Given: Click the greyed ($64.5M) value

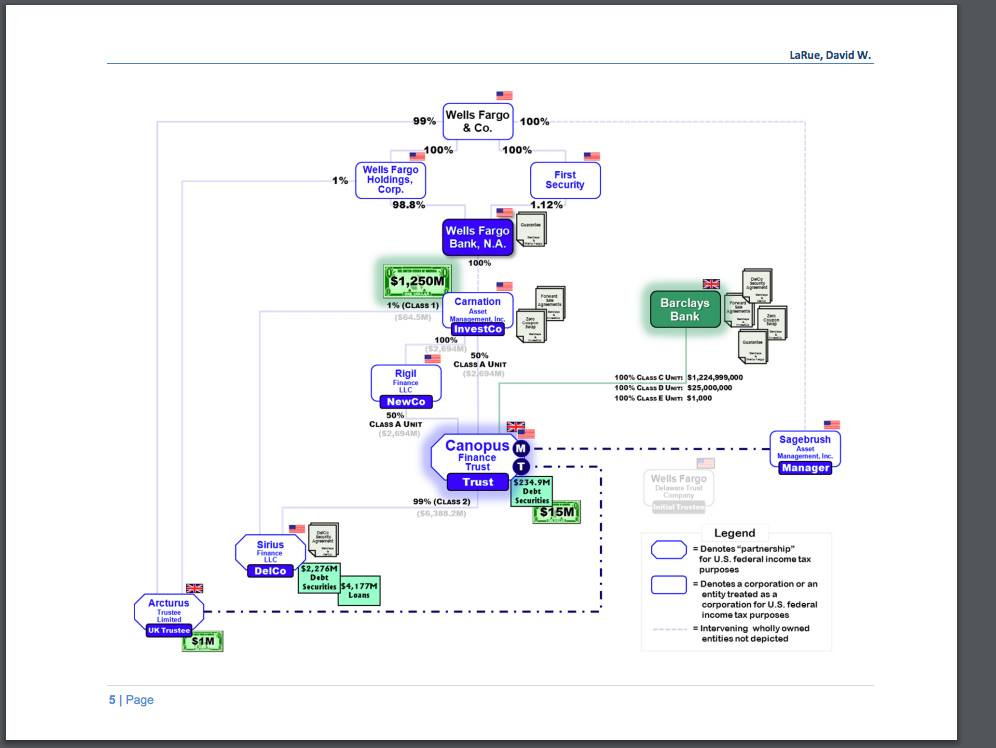Looking at the screenshot, I should click(413, 317).
